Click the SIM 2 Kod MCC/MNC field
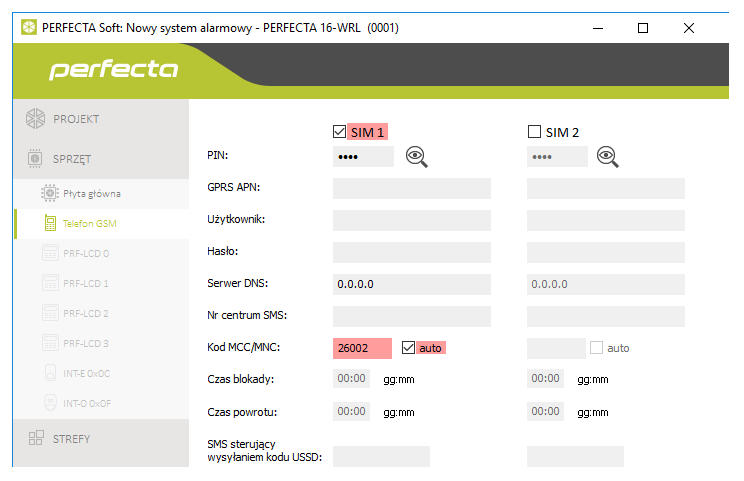Viewport: 744px width, 481px height. coord(556,348)
